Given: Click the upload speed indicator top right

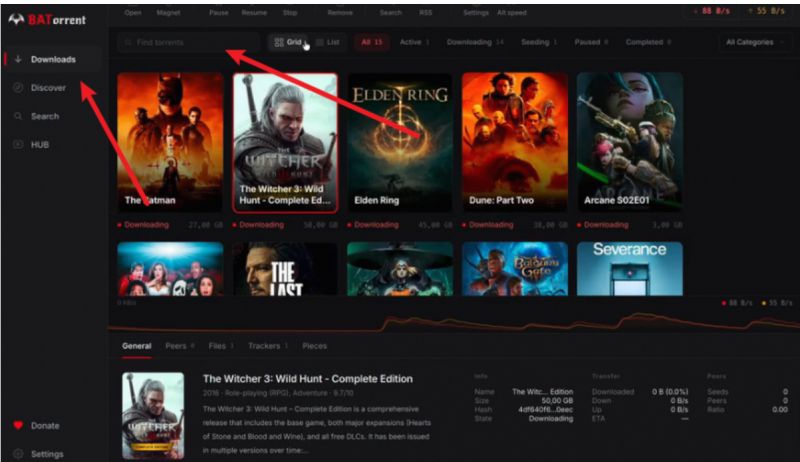Looking at the screenshot, I should (766, 11).
